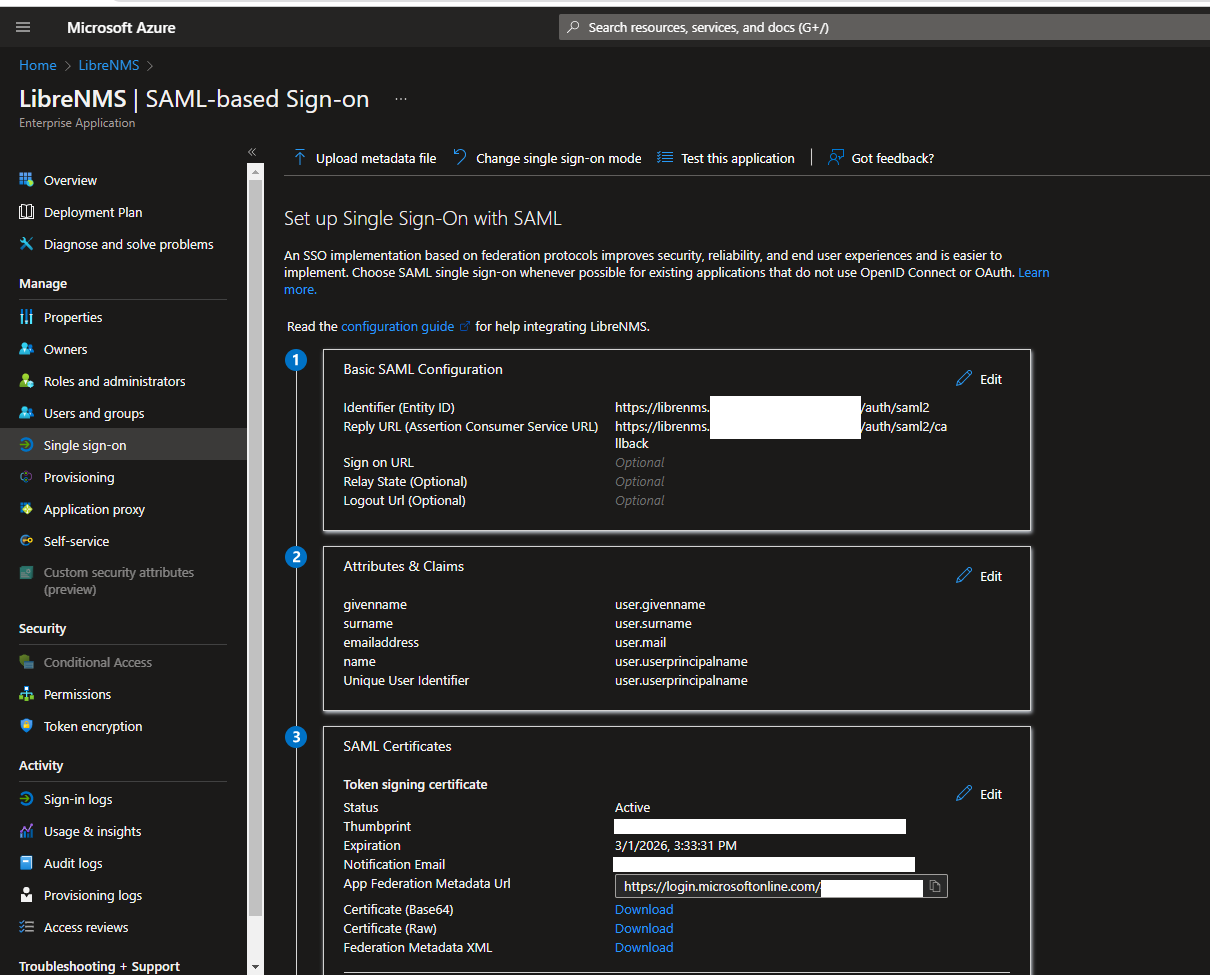This screenshot has height=975, width=1210.
Task: Edit the SAML Certificates section
Action: 979,794
